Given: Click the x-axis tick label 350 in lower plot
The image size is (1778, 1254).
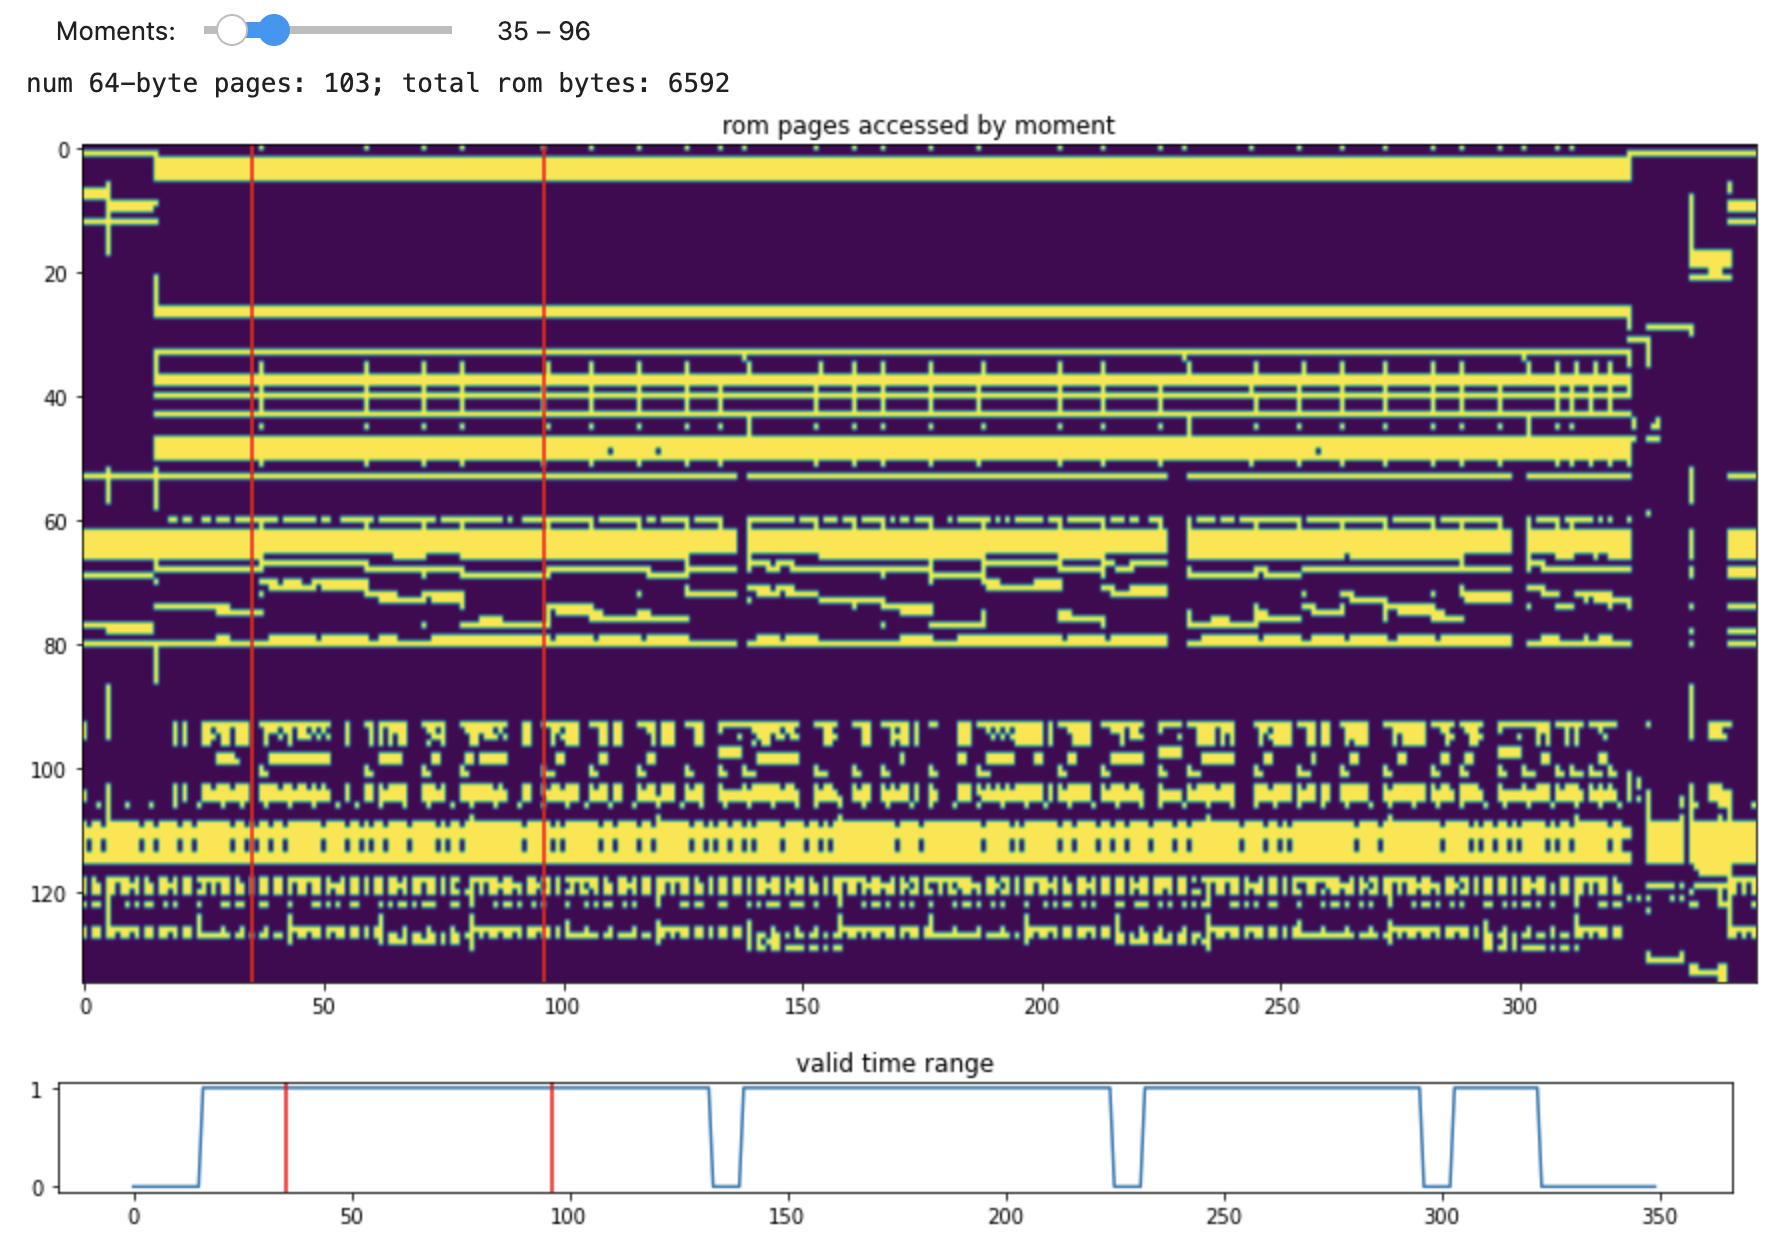Looking at the screenshot, I should click(x=1659, y=1216).
